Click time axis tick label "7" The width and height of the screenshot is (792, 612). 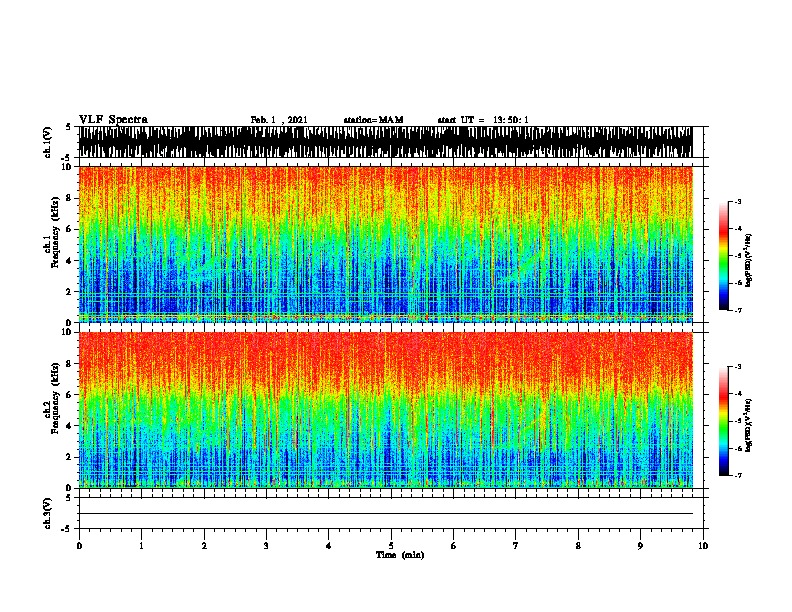(x=516, y=546)
